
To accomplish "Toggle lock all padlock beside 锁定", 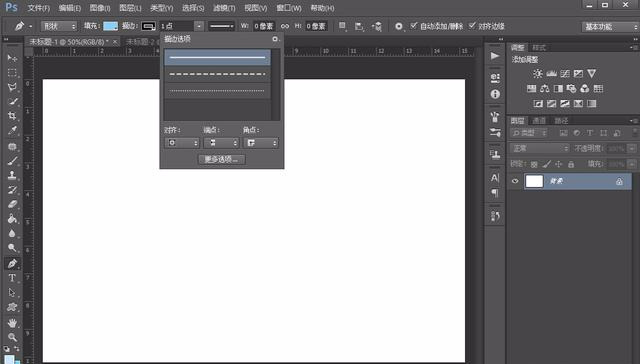I will tap(571, 164).
